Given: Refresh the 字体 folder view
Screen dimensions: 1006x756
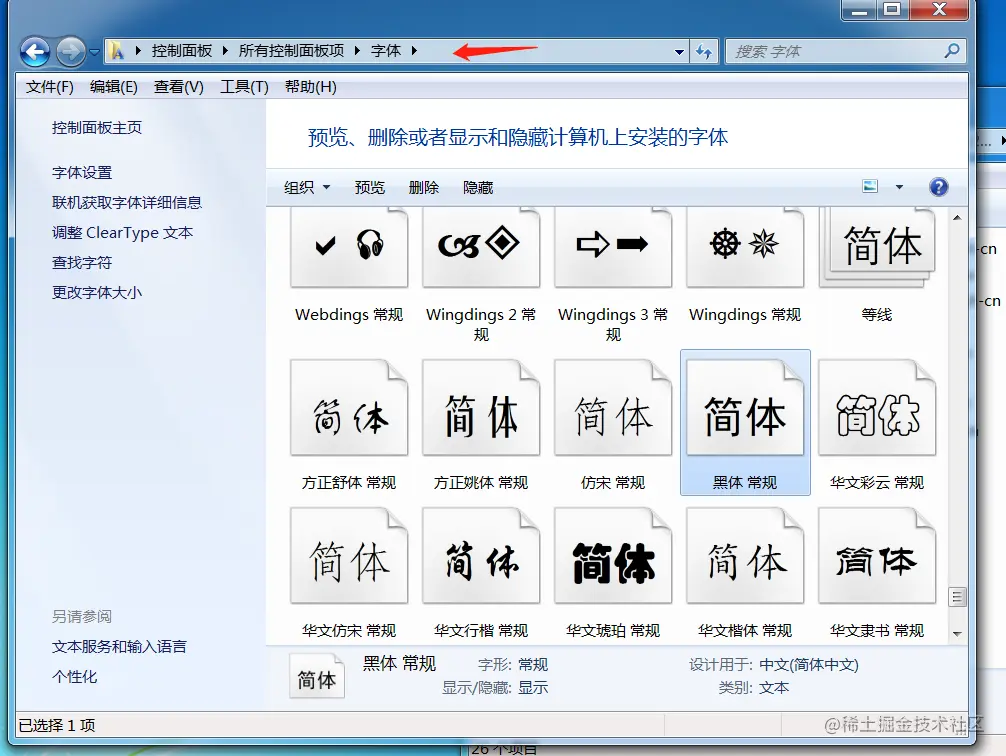Looking at the screenshot, I should tap(704, 51).
